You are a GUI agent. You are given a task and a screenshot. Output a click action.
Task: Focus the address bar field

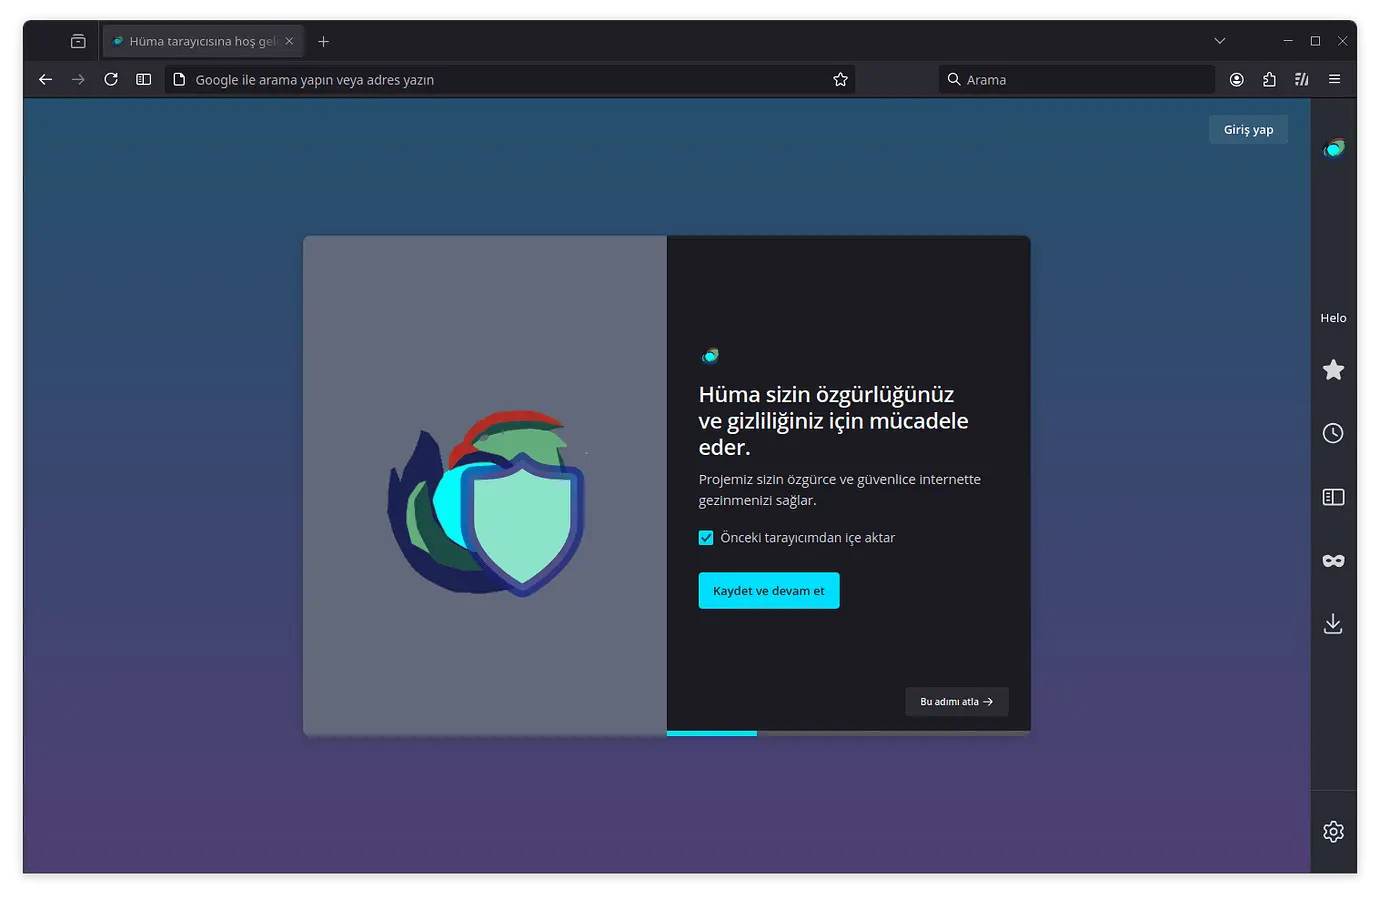tap(510, 80)
